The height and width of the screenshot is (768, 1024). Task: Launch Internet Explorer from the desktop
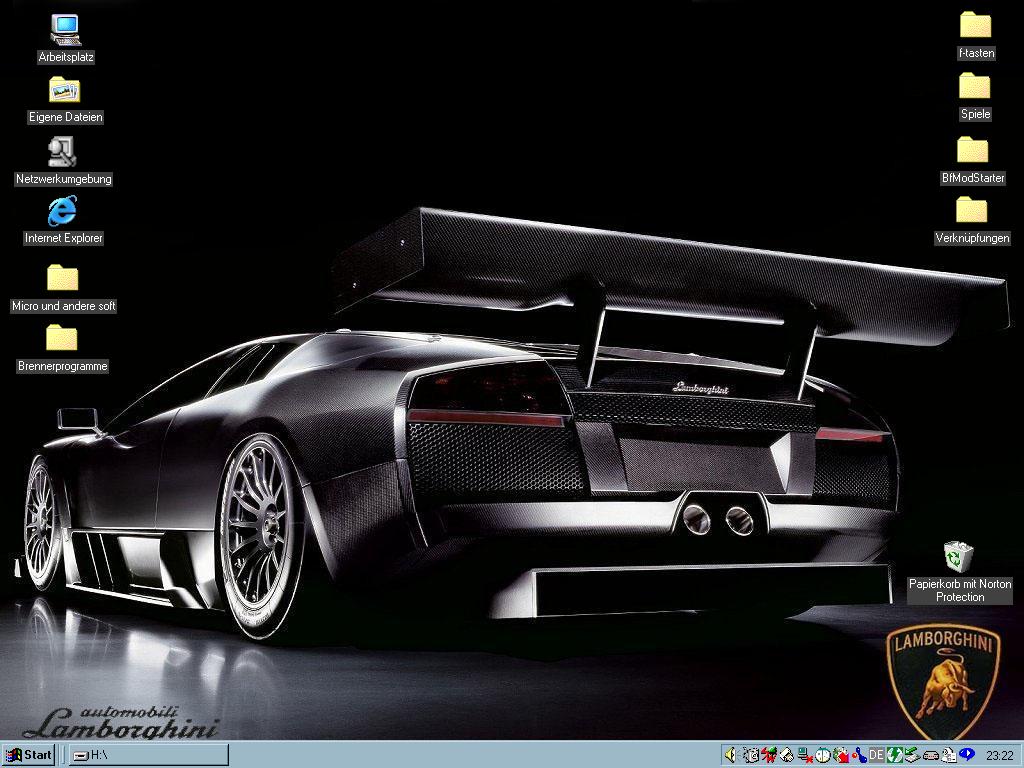pyautogui.click(x=63, y=211)
